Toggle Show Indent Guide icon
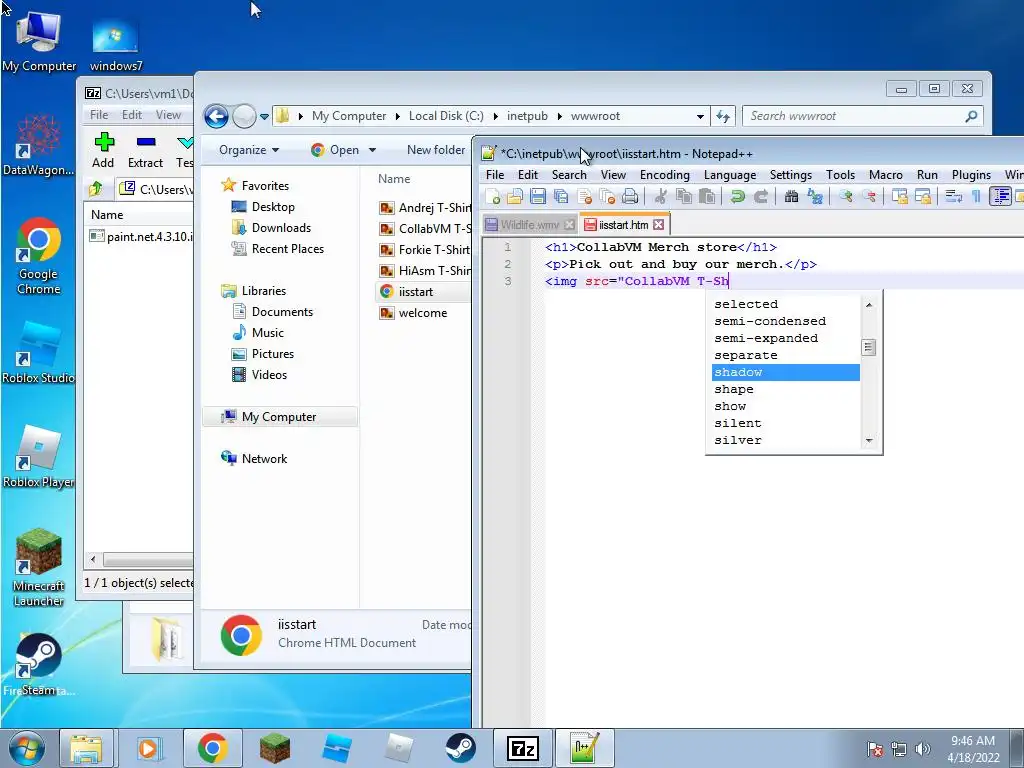 (1000, 196)
